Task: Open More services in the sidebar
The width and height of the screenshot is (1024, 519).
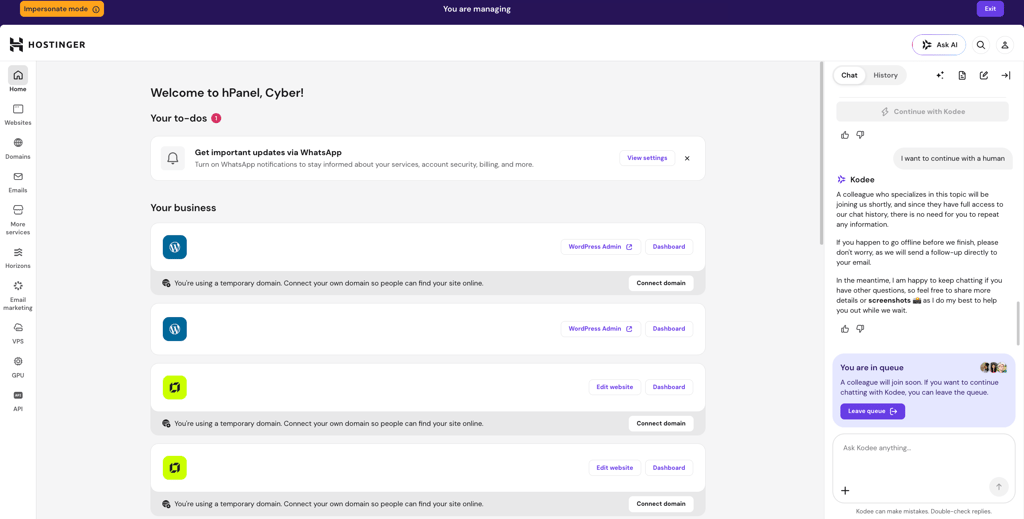Action: 18,219
